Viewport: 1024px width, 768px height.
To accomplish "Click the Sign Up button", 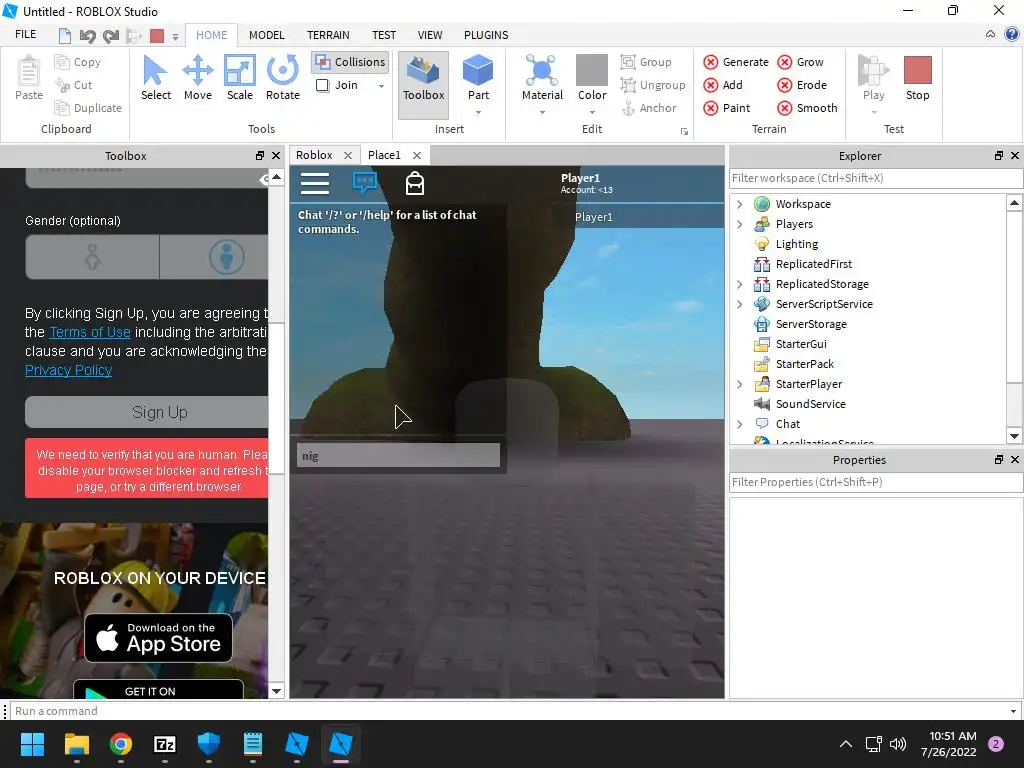I will (x=147, y=413).
